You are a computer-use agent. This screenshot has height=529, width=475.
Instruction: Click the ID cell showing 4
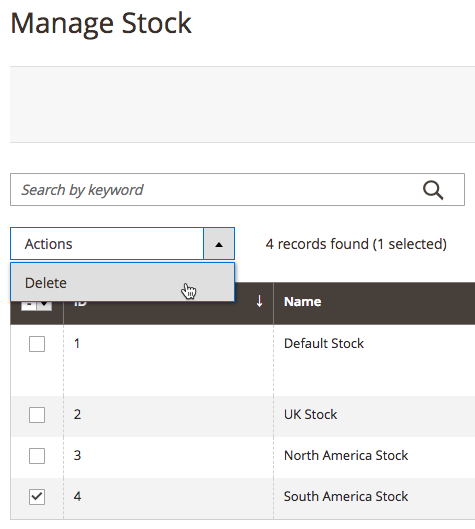click(x=78, y=496)
